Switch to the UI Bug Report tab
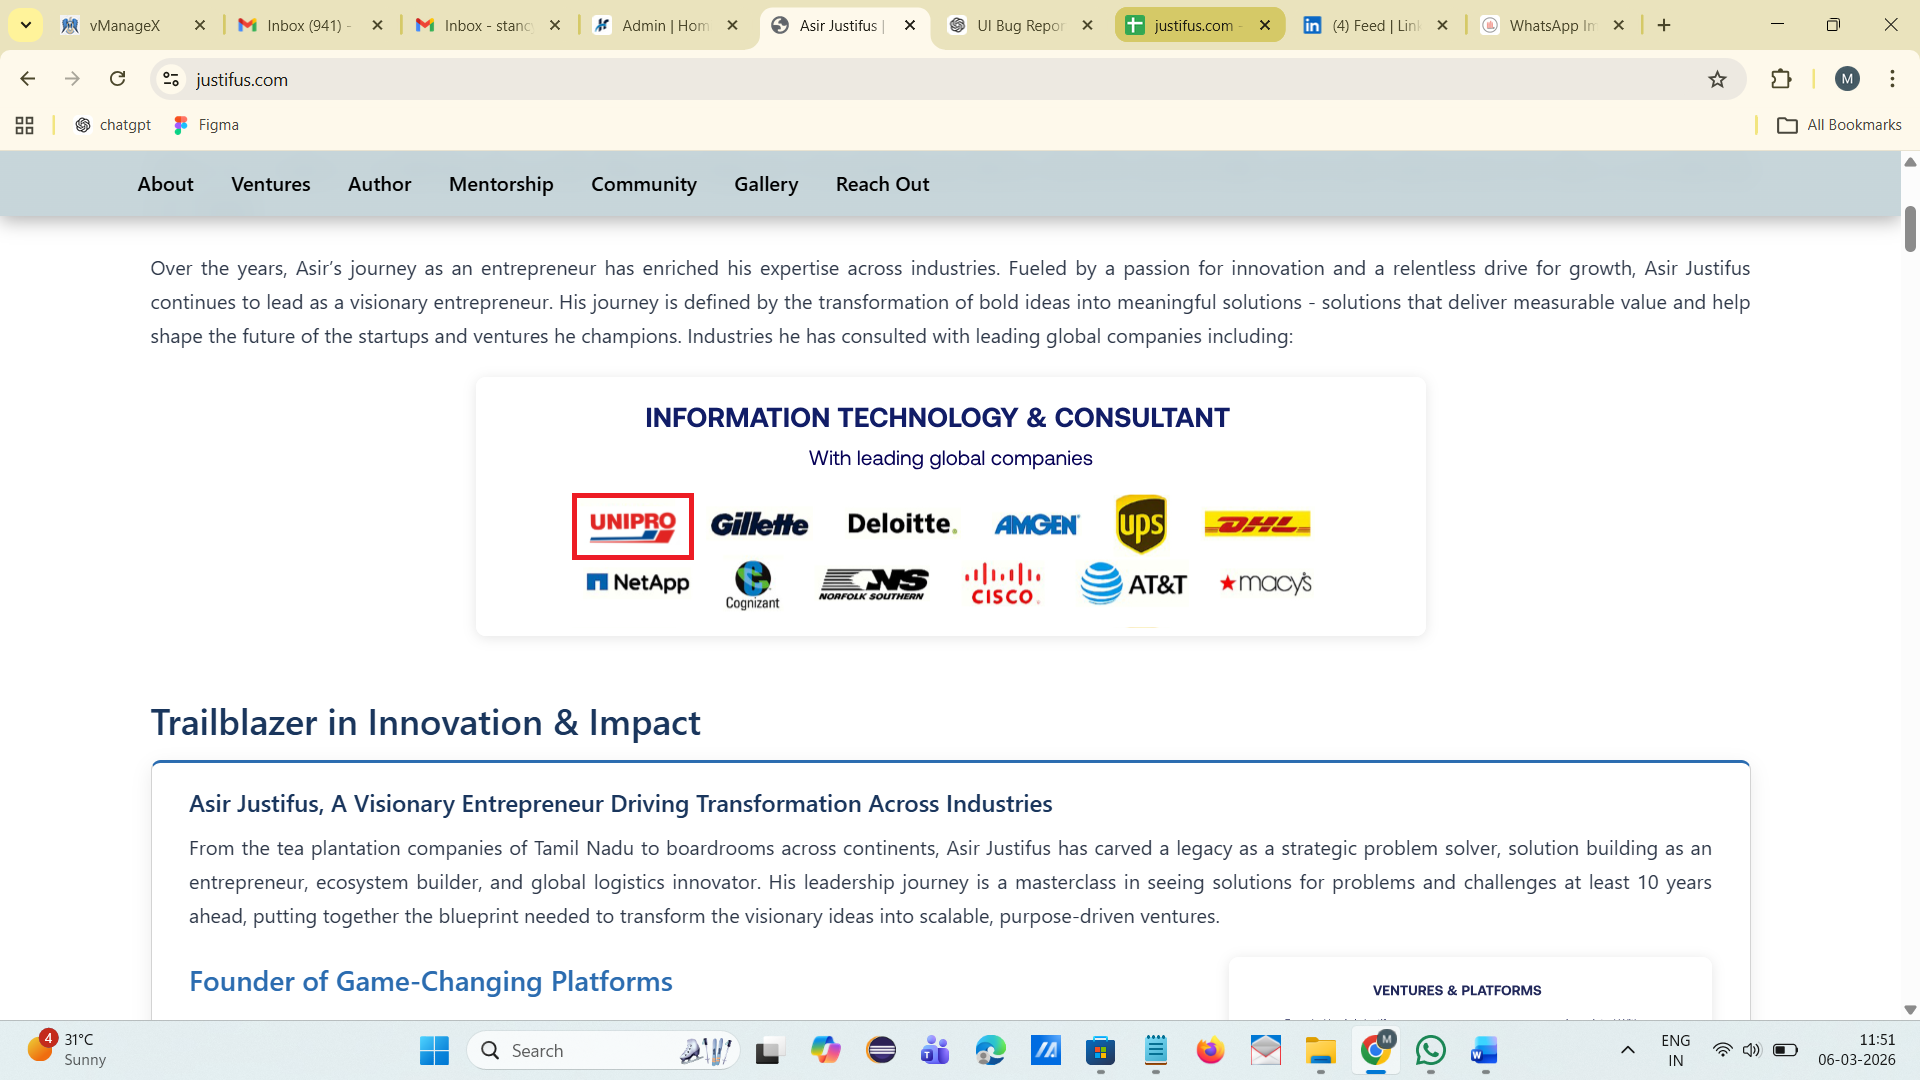Viewport: 1920px width, 1080px height. point(1020,25)
